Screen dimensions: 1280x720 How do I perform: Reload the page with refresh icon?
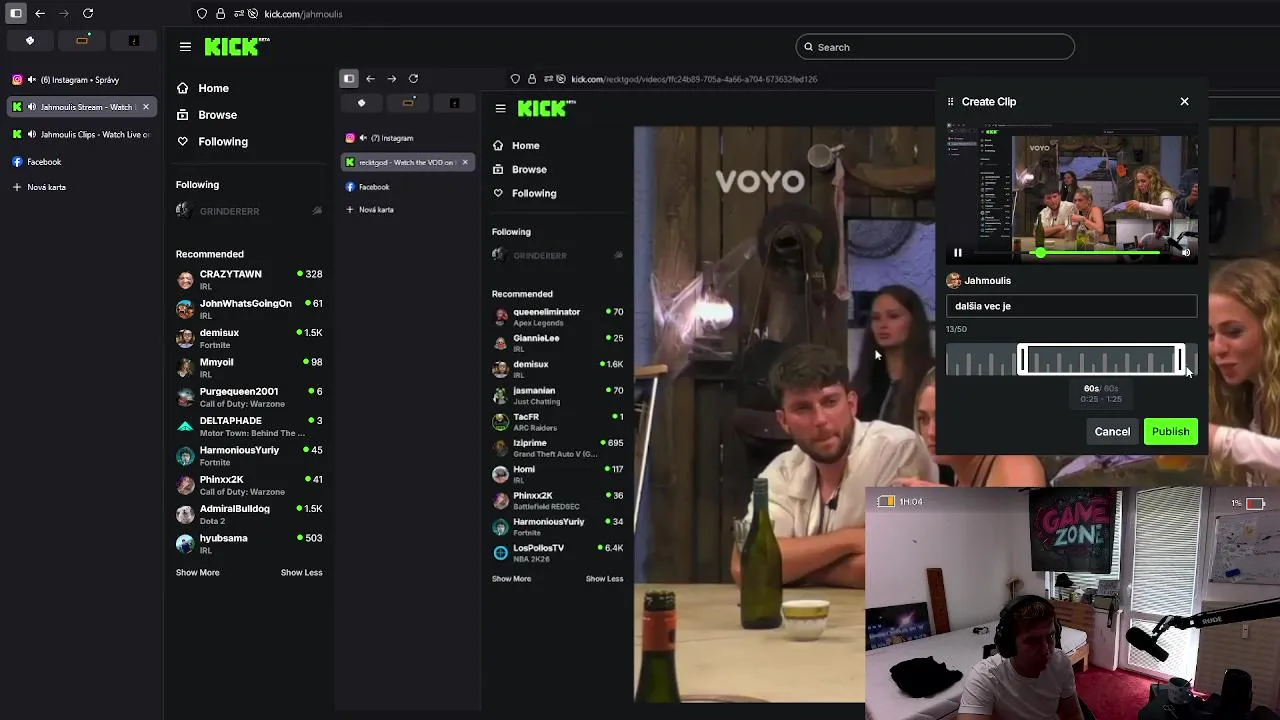pyautogui.click(x=88, y=13)
